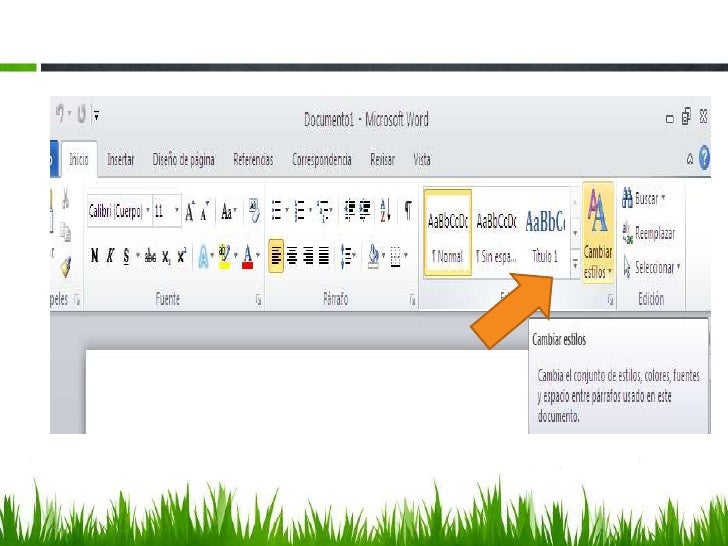The width and height of the screenshot is (728, 546).
Task: Open the Estilos dialog launcher
Action: click(x=610, y=301)
